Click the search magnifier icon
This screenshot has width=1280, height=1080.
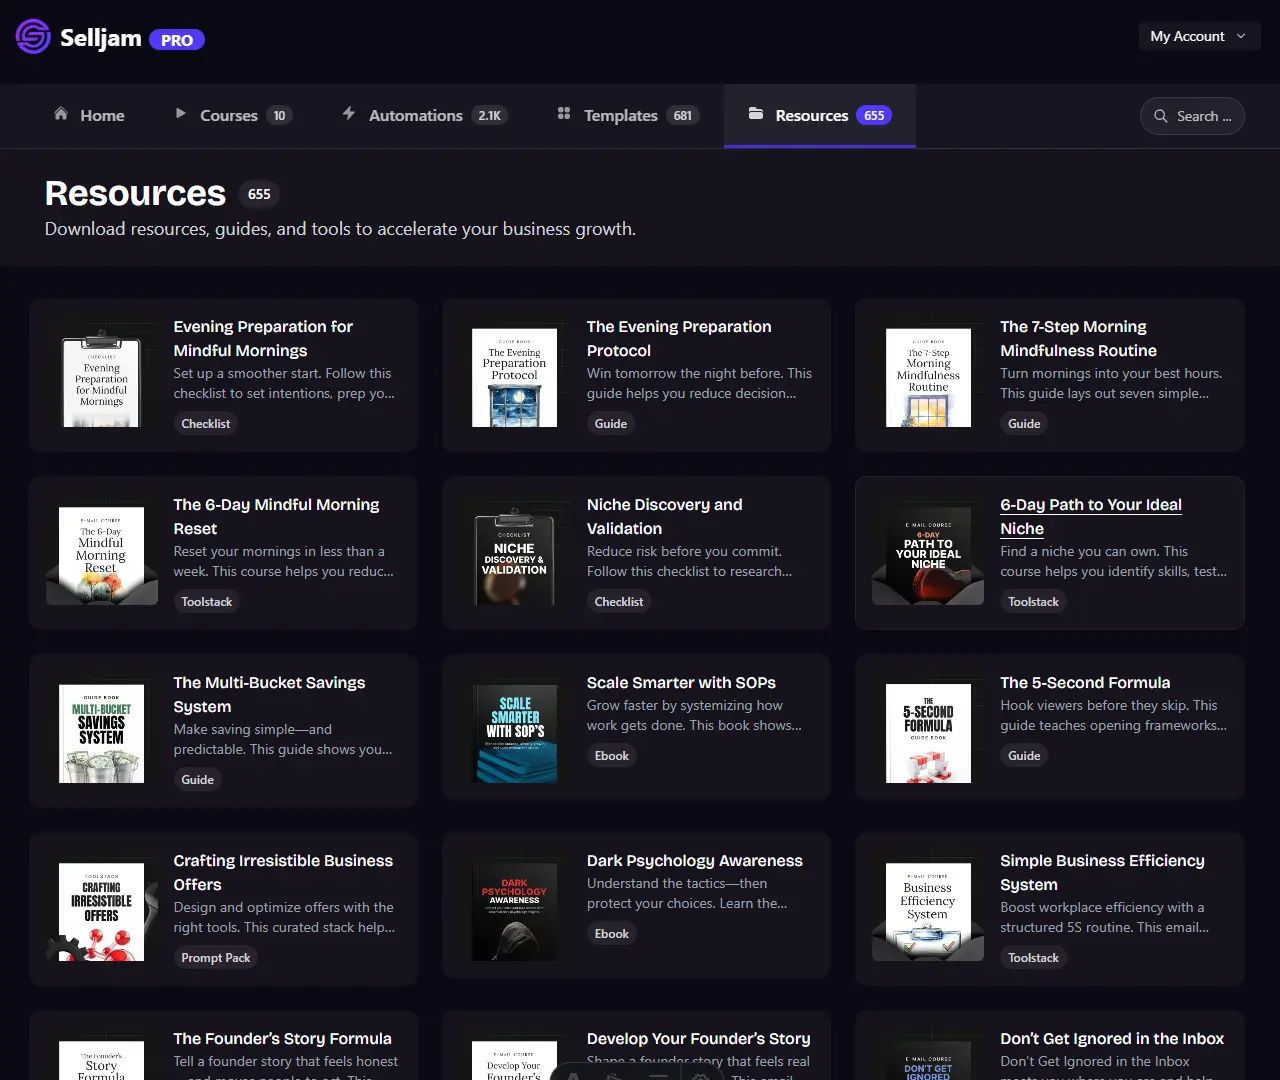(x=1161, y=116)
